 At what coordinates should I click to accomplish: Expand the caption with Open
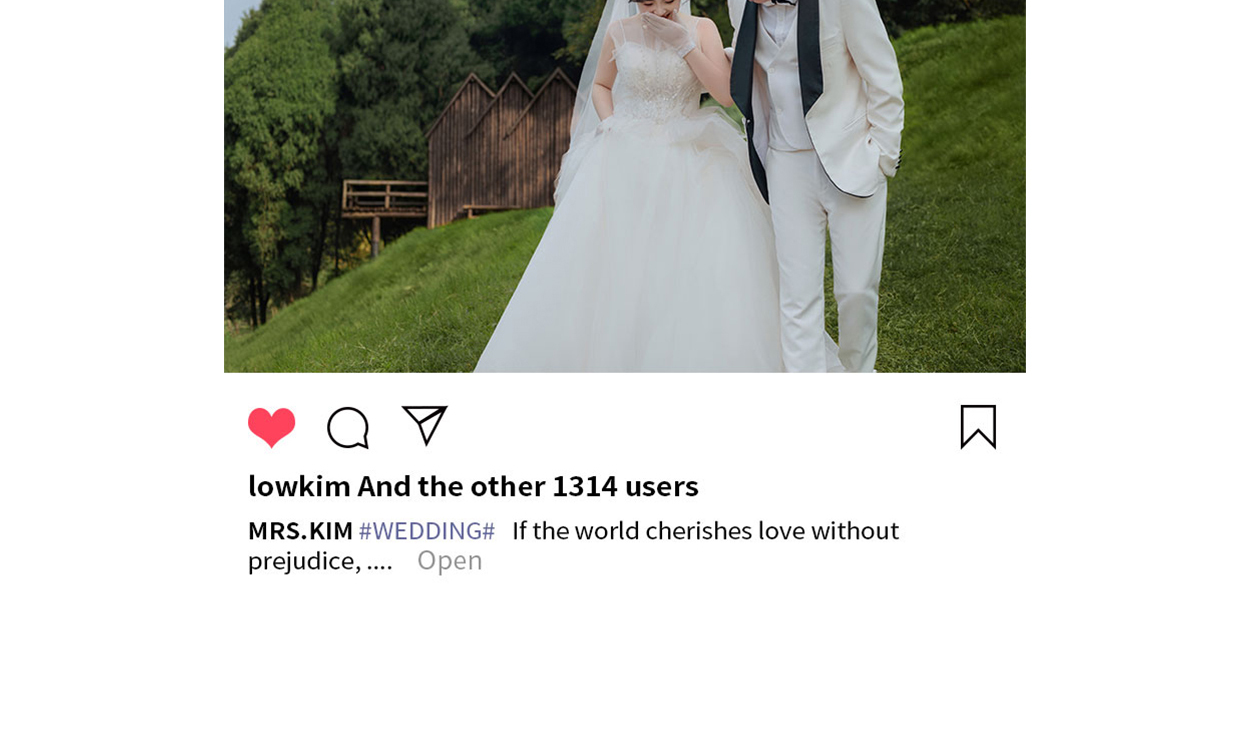pyautogui.click(x=450, y=560)
